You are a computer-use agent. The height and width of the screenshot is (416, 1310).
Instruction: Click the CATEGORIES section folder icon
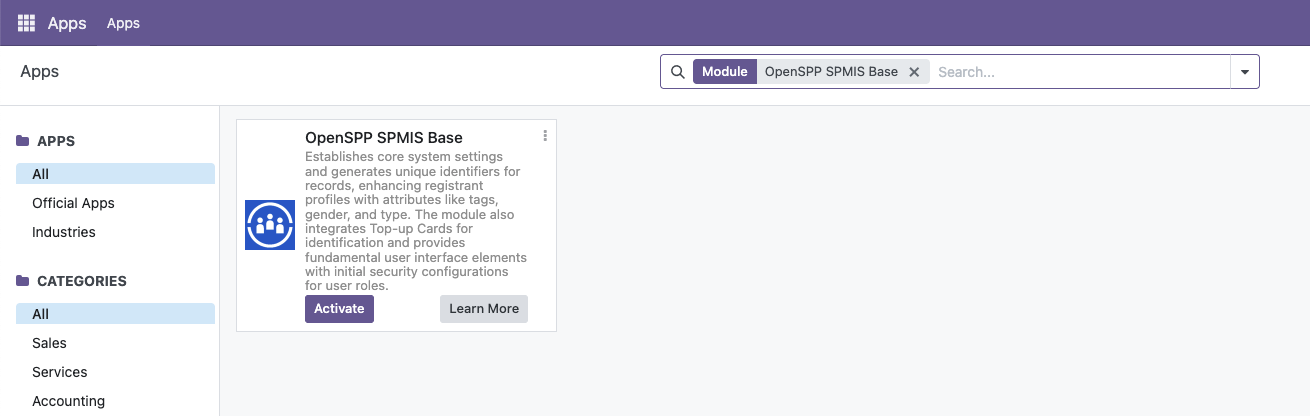[23, 281]
